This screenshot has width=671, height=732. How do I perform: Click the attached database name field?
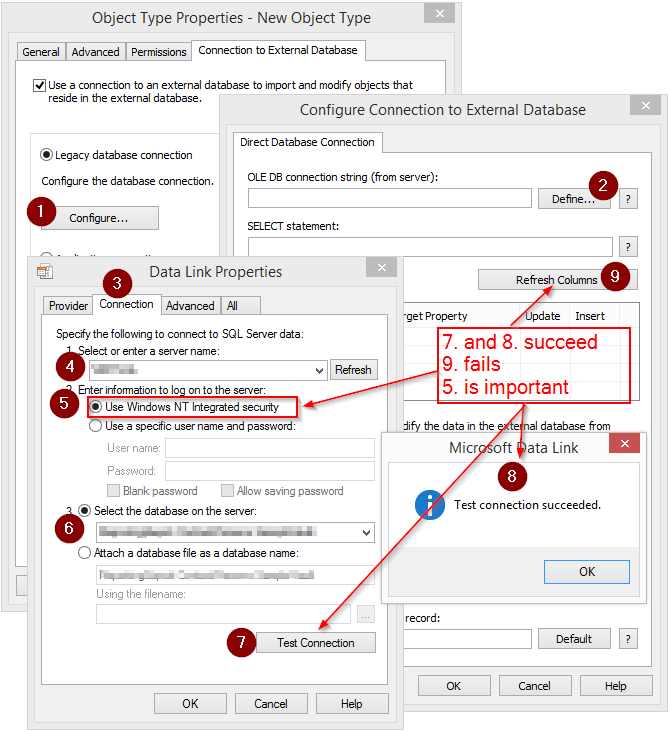click(235, 575)
